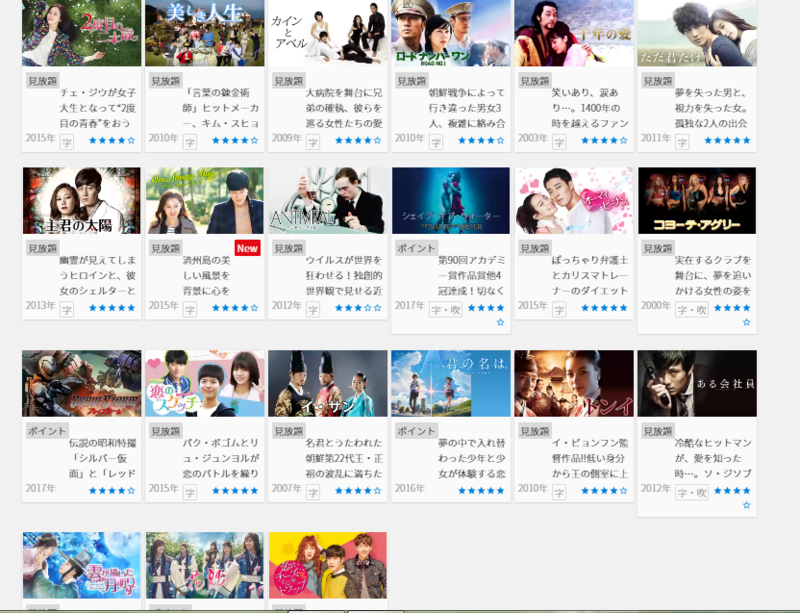The image size is (800, 613).
Task: Click the star rating on 君の名は。 card
Action: tap(481, 491)
